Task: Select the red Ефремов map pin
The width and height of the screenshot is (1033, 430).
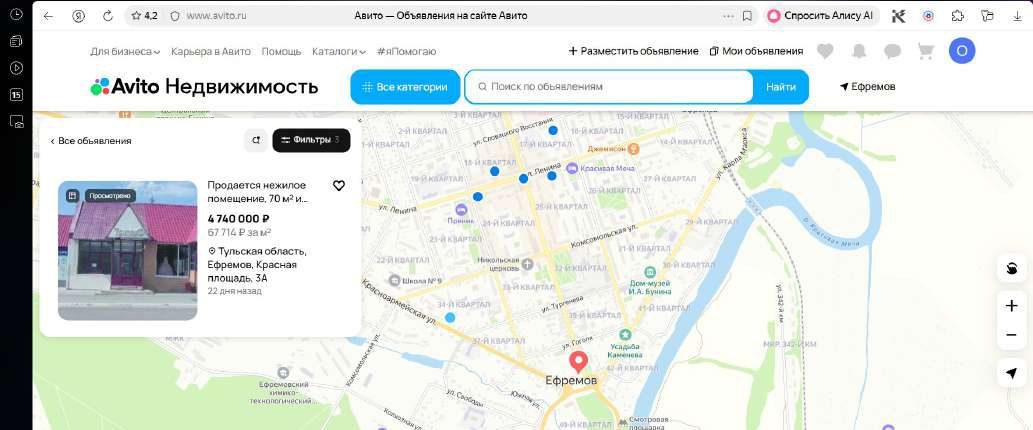Action: click(578, 362)
